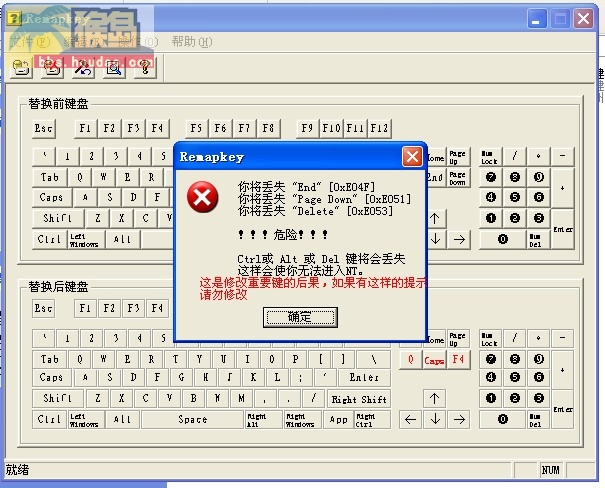Click the main Enter key on lower keyboard
Viewport: 605px width, 488px height.
pyautogui.click(x=364, y=377)
